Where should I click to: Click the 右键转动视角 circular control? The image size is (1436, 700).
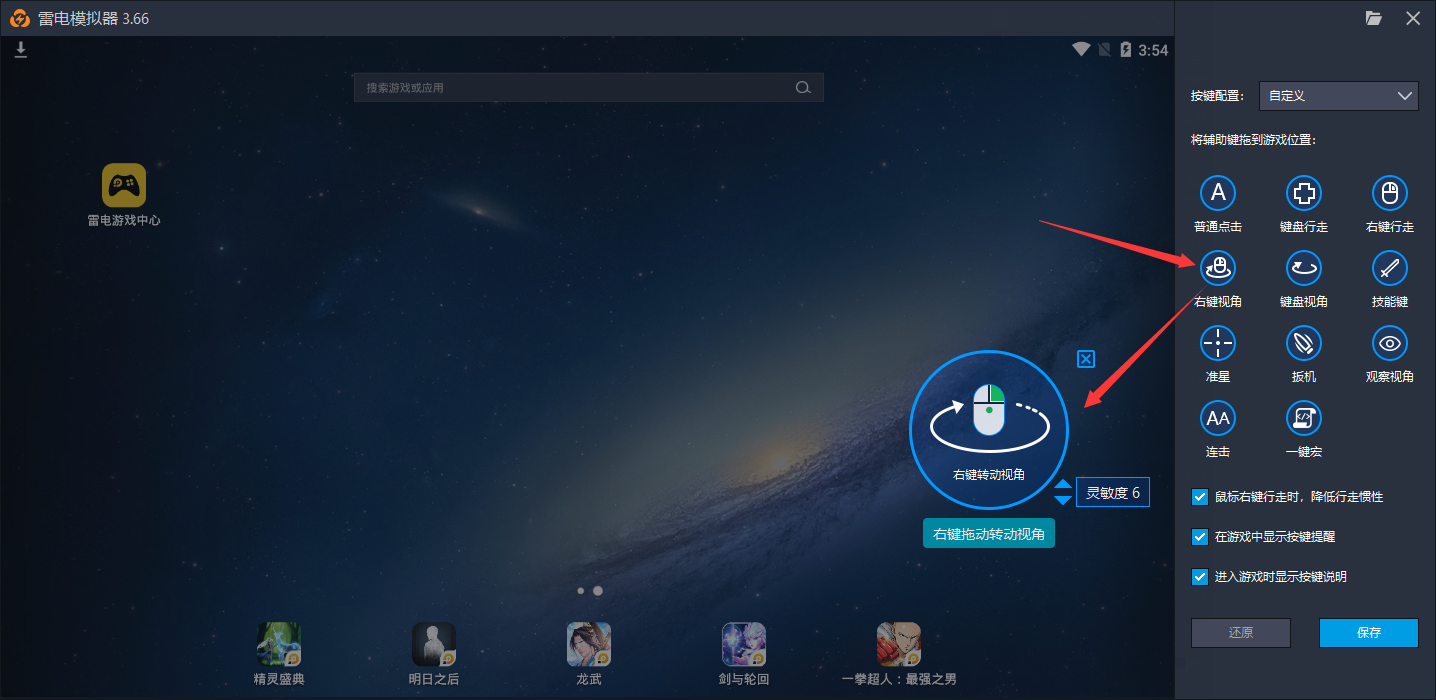click(989, 431)
